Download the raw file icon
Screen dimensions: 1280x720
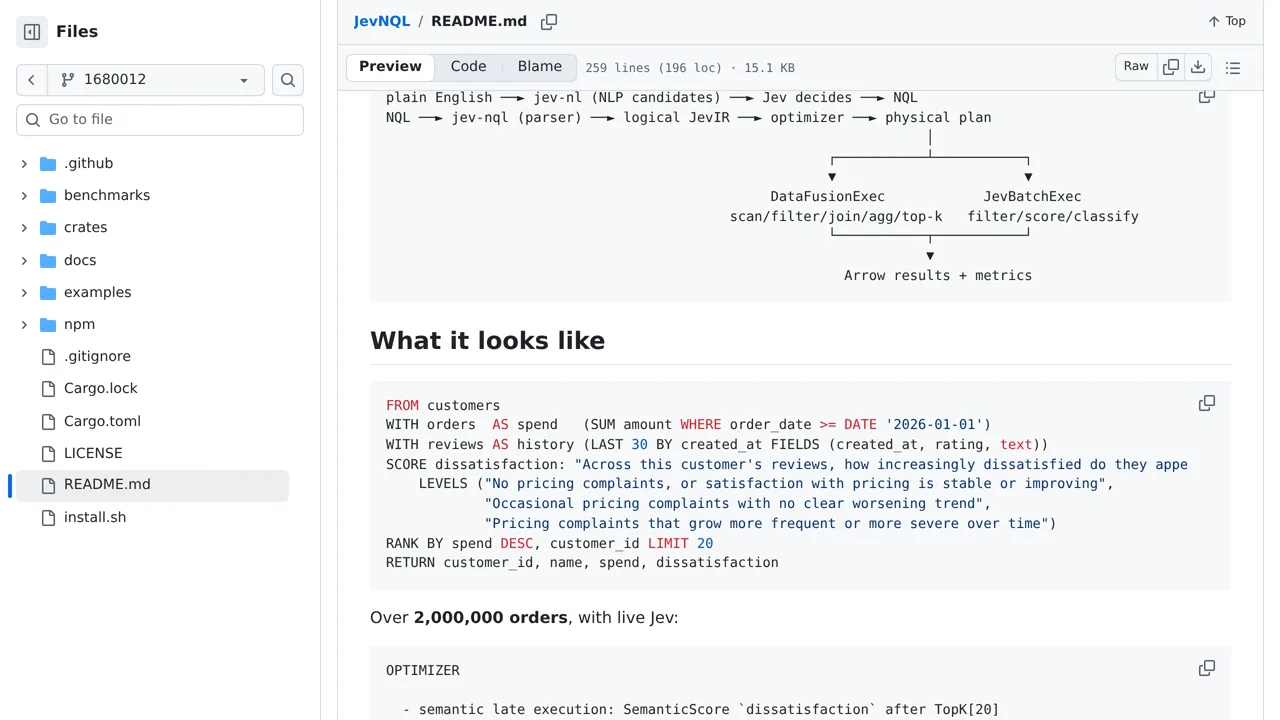pyautogui.click(x=1198, y=67)
